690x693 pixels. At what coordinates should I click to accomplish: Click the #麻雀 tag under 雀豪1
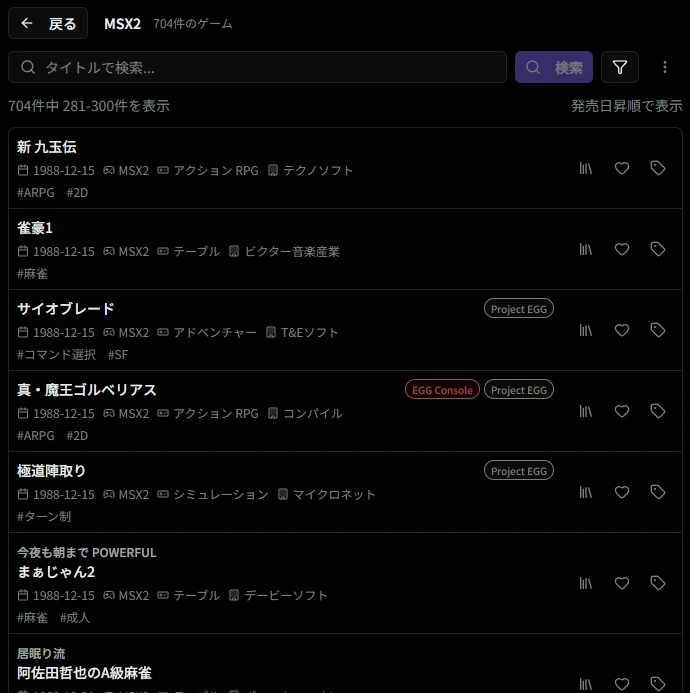[x=32, y=274]
